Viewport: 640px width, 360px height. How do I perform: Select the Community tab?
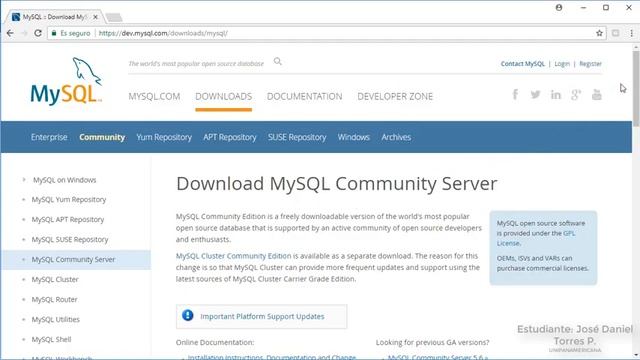tap(102, 137)
